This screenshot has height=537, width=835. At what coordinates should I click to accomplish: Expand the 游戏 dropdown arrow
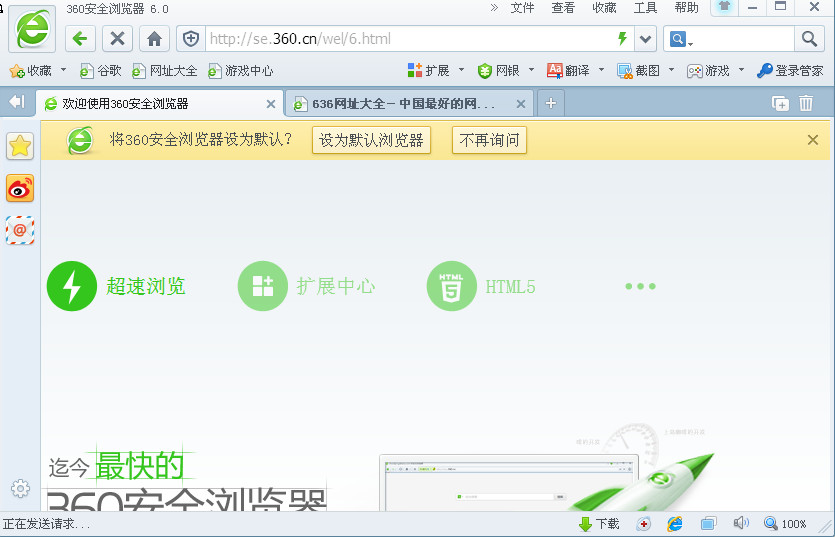[x=741, y=70]
